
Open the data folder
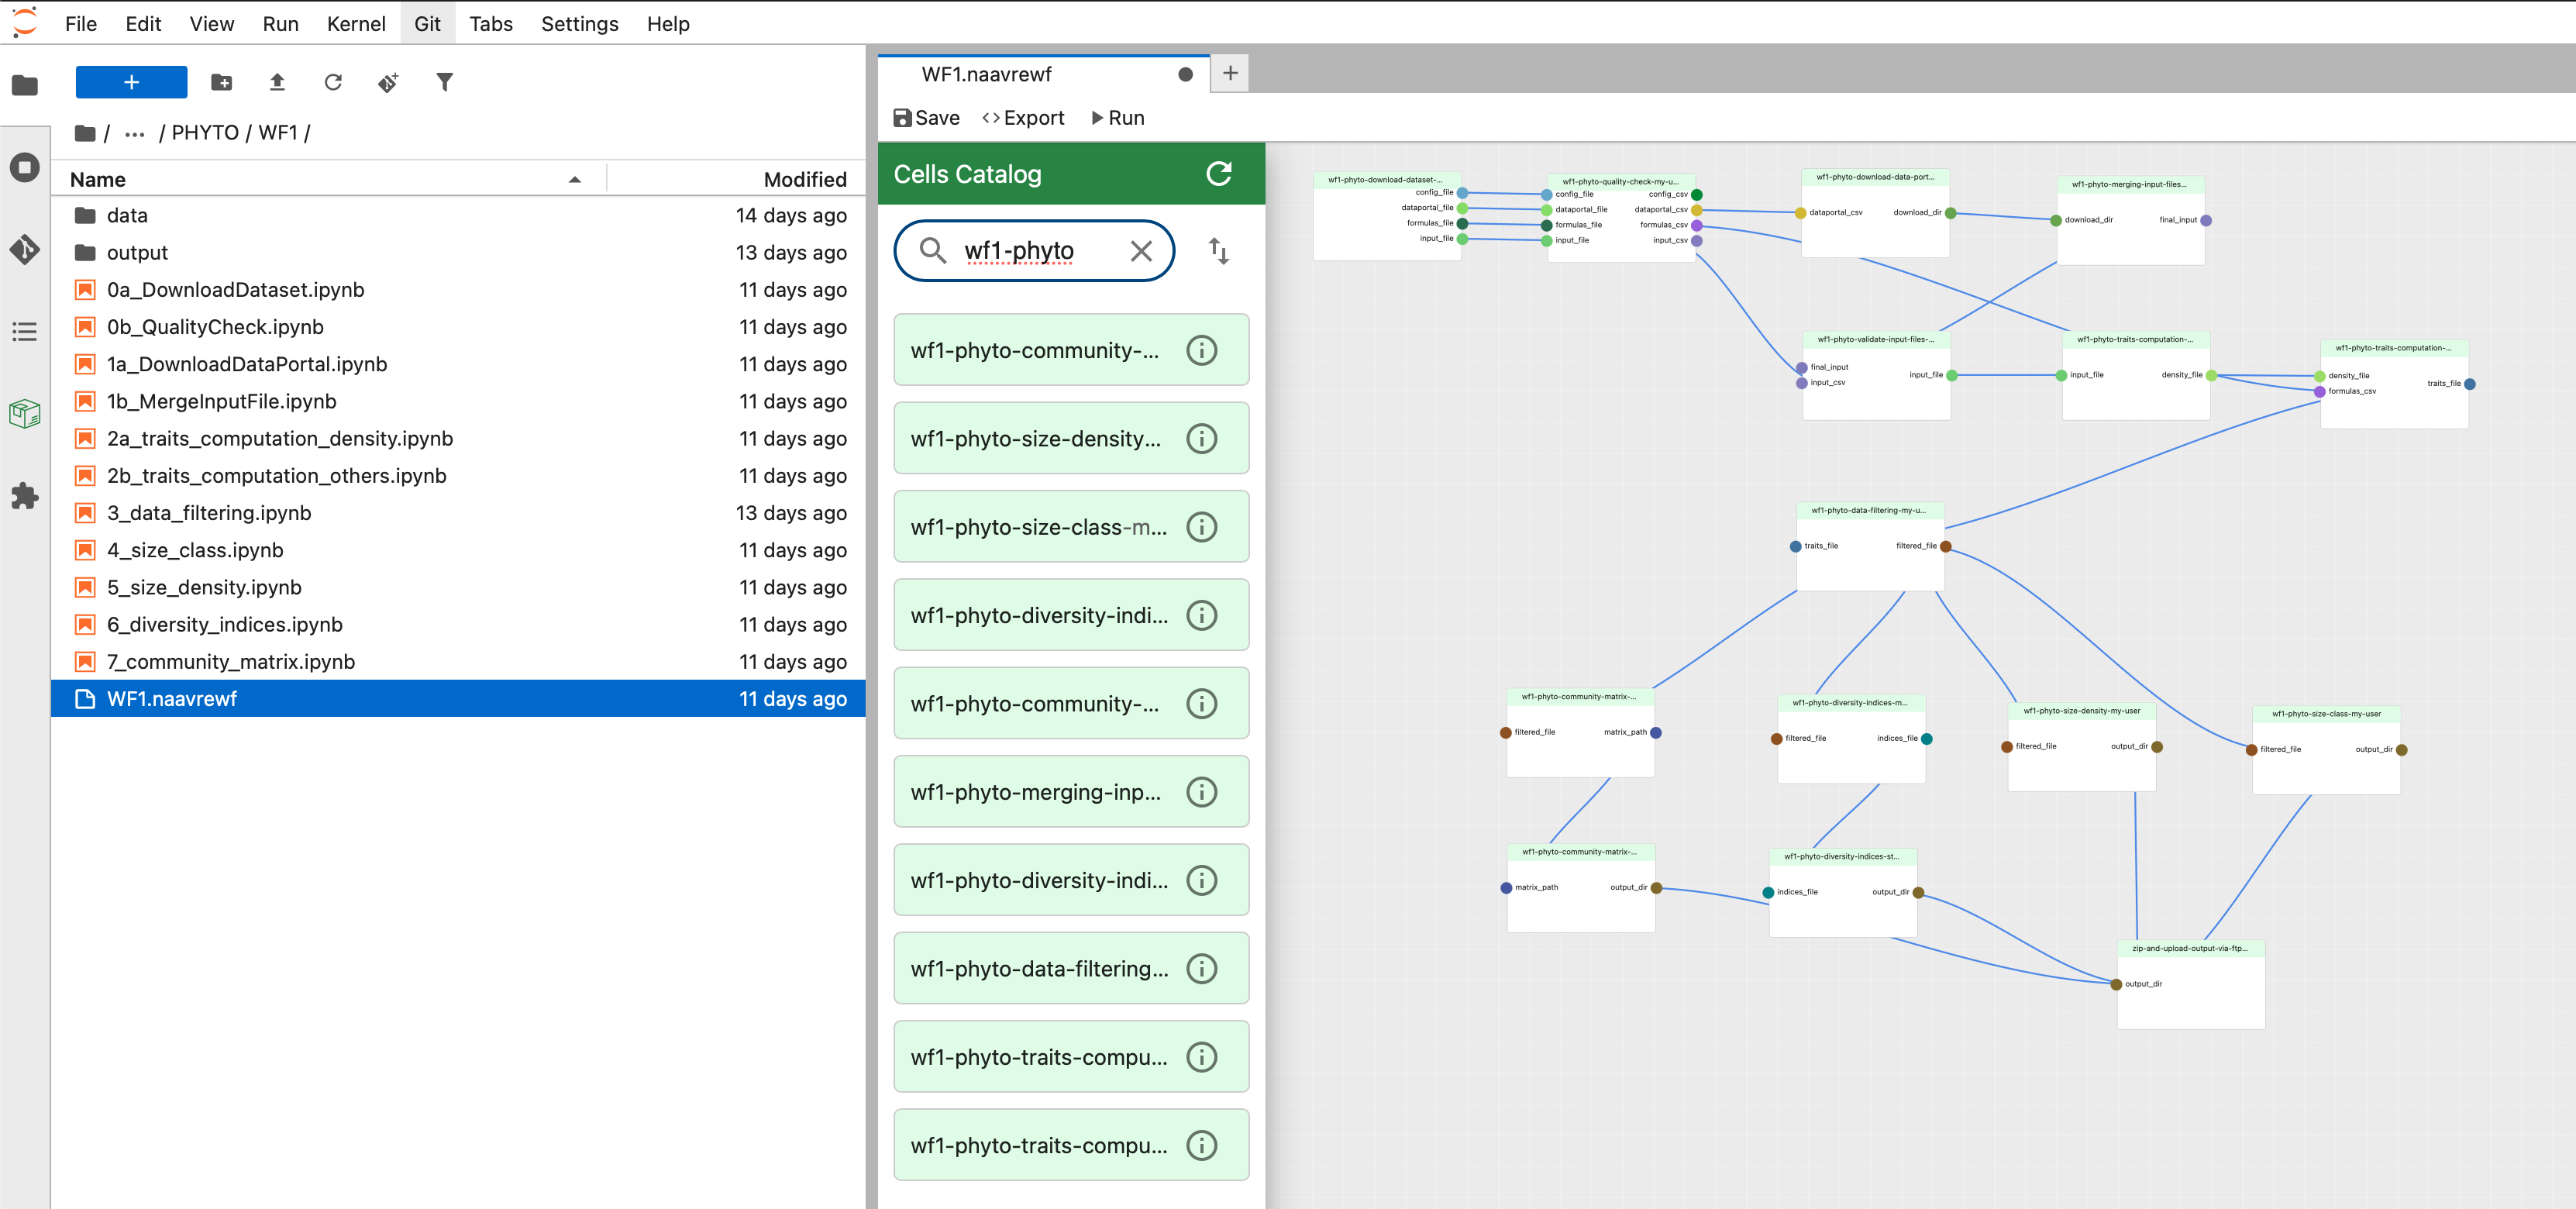tap(127, 215)
